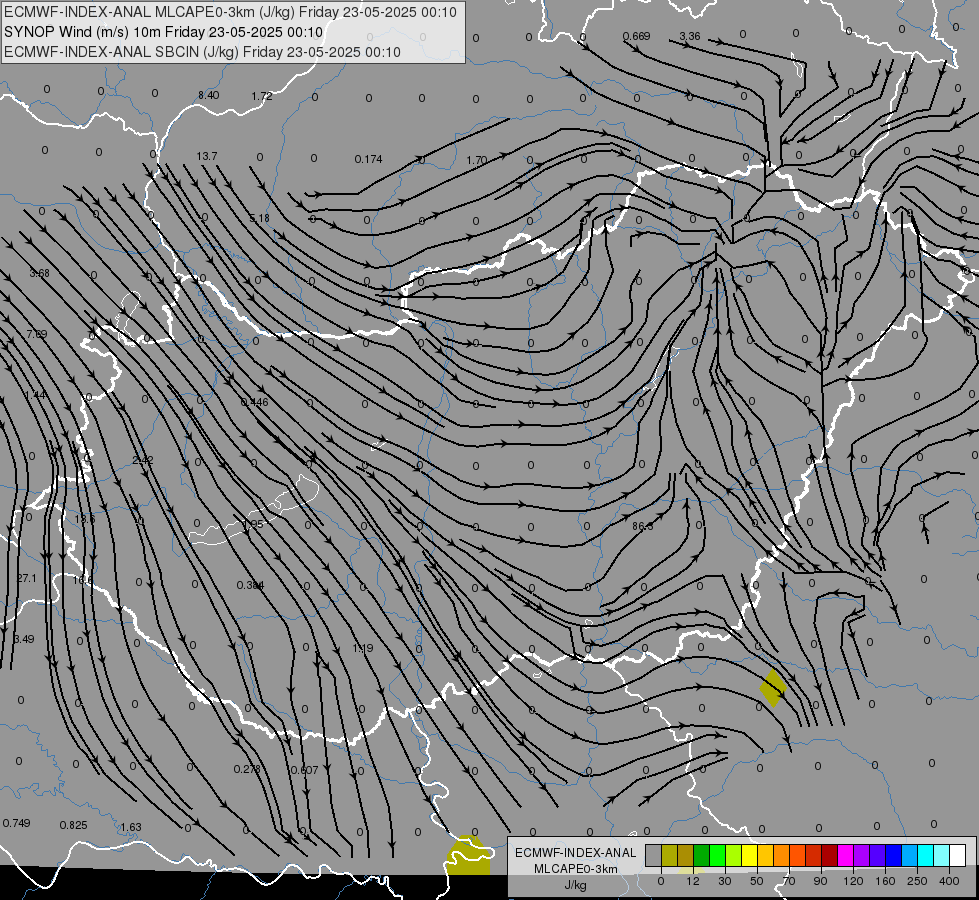This screenshot has width=979, height=900.
Task: Choose the dark green legend swatch
Action: 702,856
